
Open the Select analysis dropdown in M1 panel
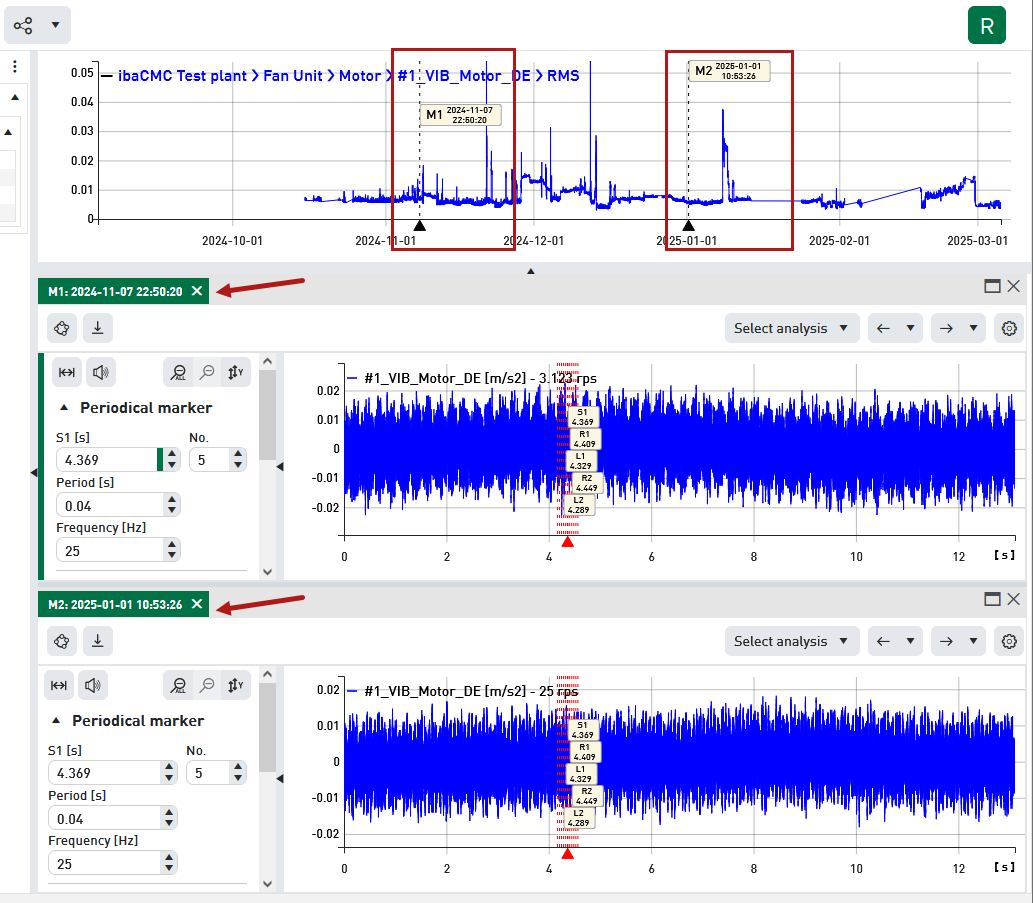click(x=791, y=328)
